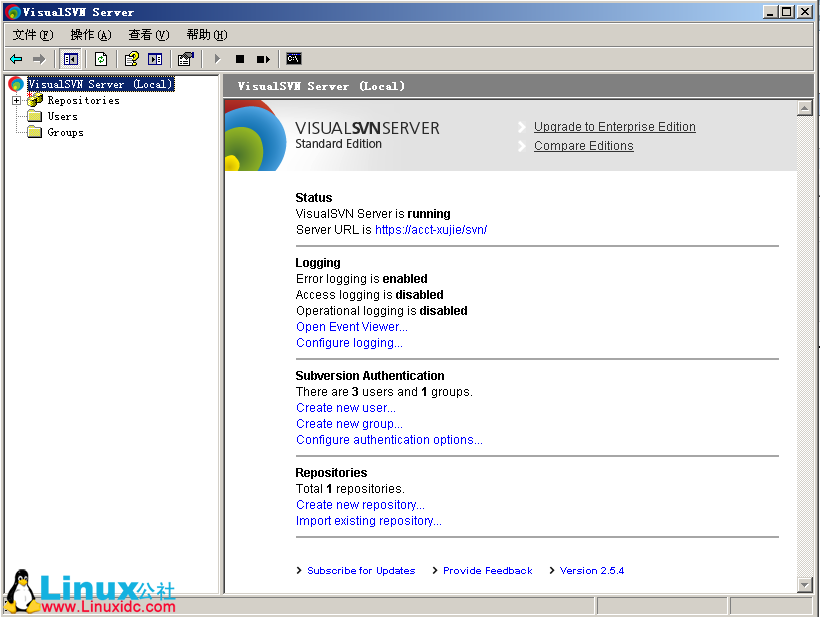This screenshot has height=617, width=820.
Task: Toggle the show/hide console tree icon
Action: pos(70,59)
